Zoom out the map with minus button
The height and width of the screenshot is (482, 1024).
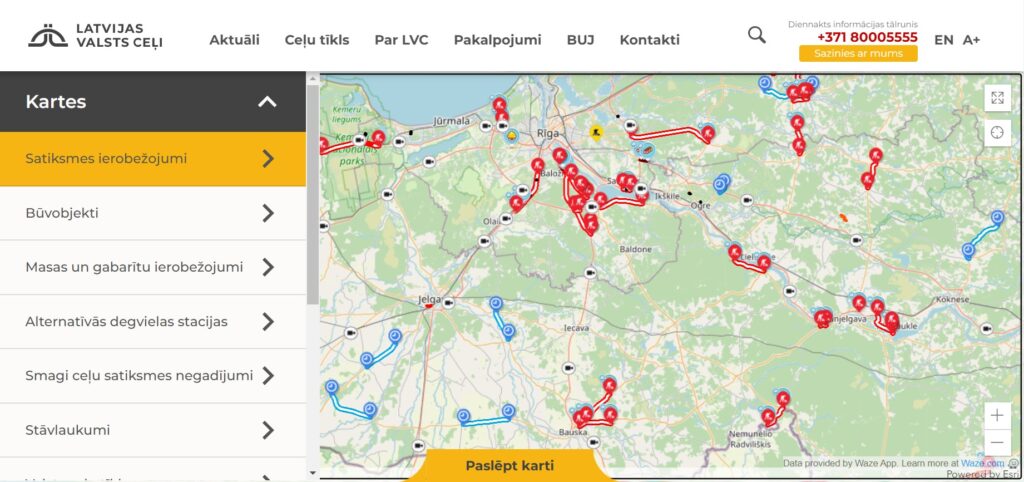pos(997,443)
